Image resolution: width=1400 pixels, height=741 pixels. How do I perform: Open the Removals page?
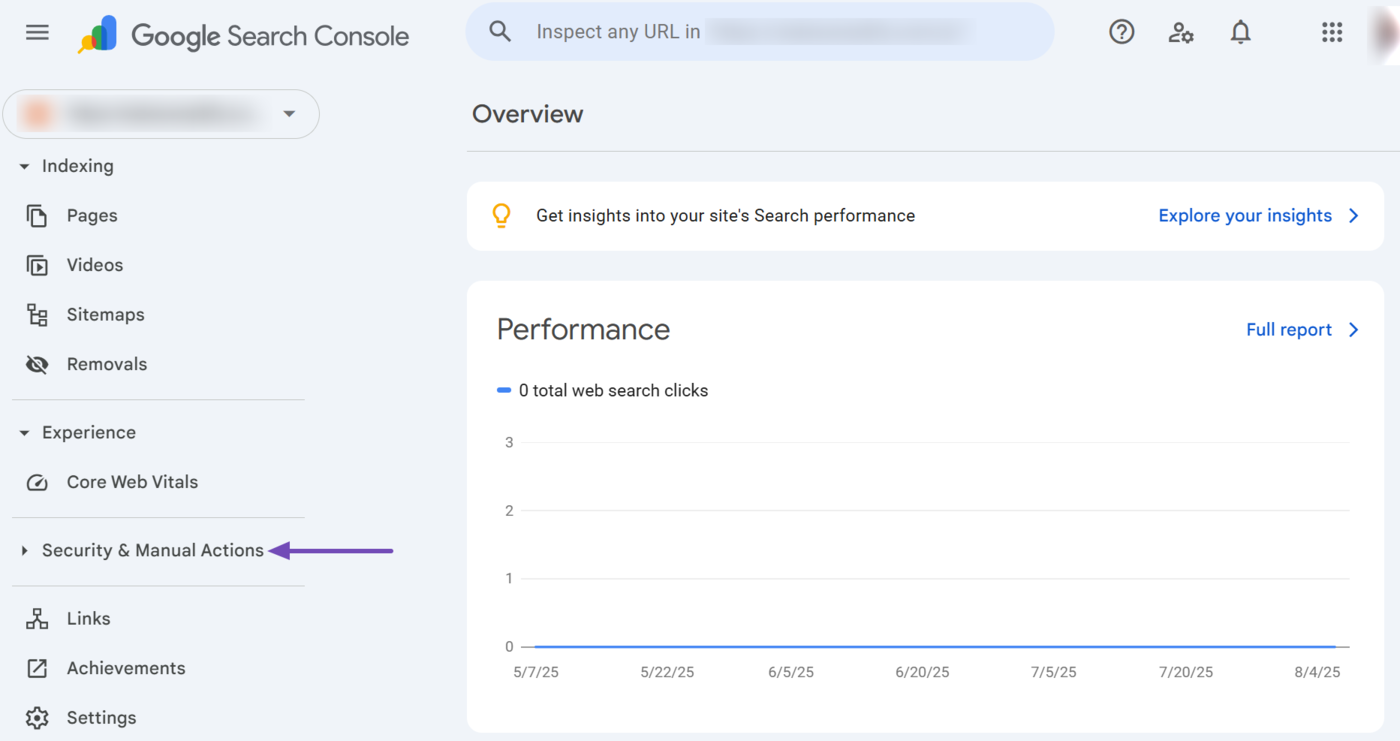(106, 365)
